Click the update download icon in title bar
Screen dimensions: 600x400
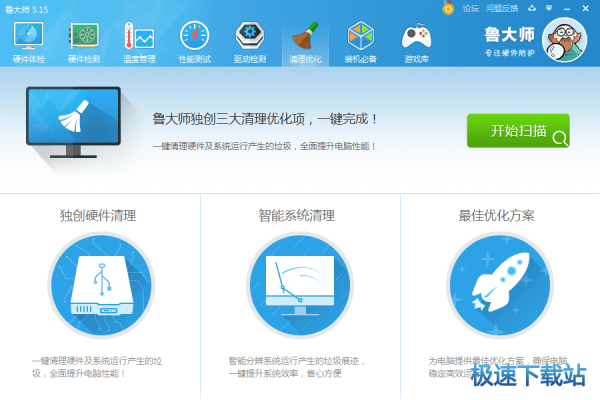532,8
